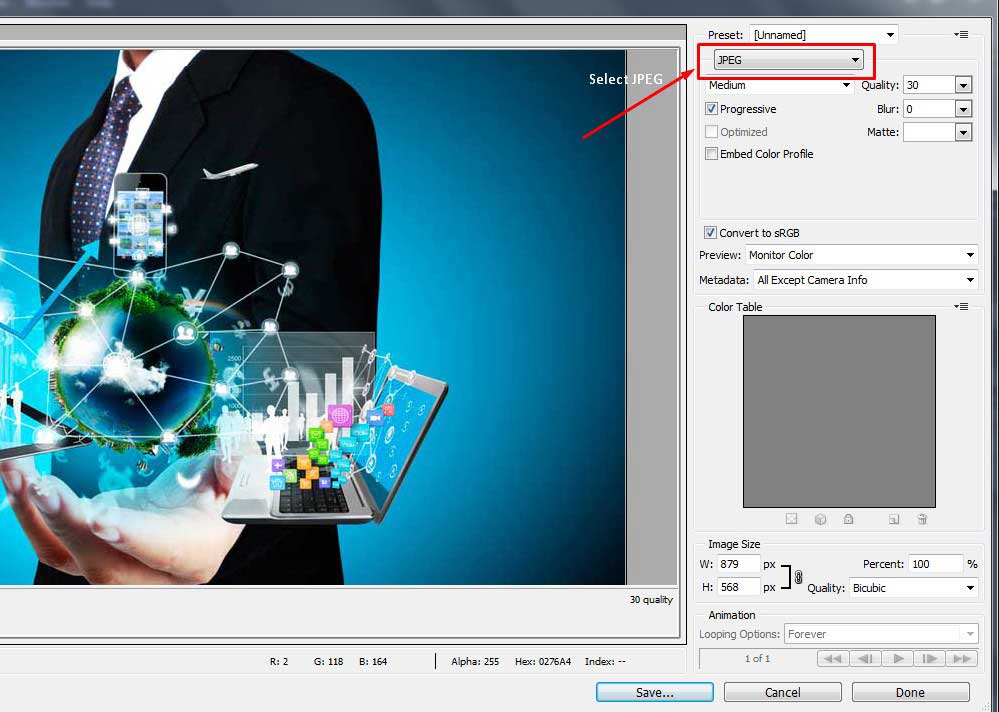Click the next frame animation button
This screenshot has width=999, height=712.
[x=930, y=659]
